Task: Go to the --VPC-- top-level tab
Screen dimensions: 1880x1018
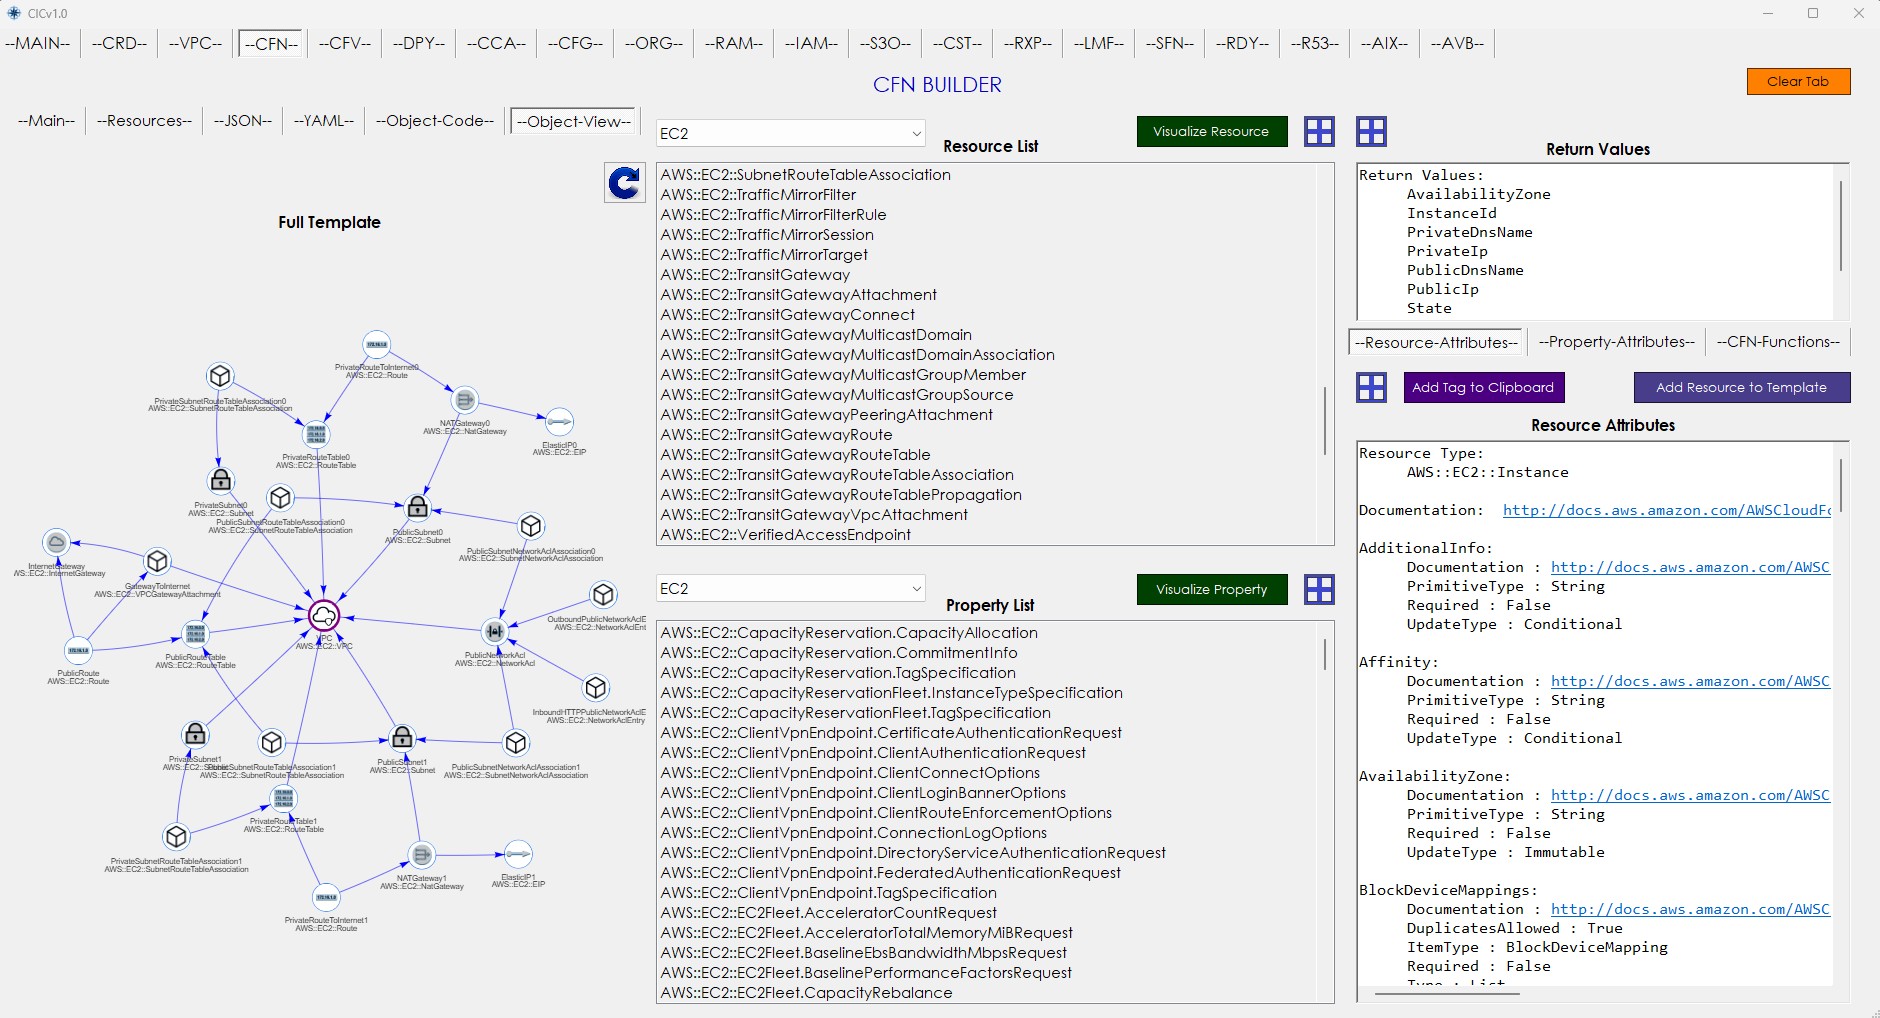Action: pyautogui.click(x=195, y=43)
